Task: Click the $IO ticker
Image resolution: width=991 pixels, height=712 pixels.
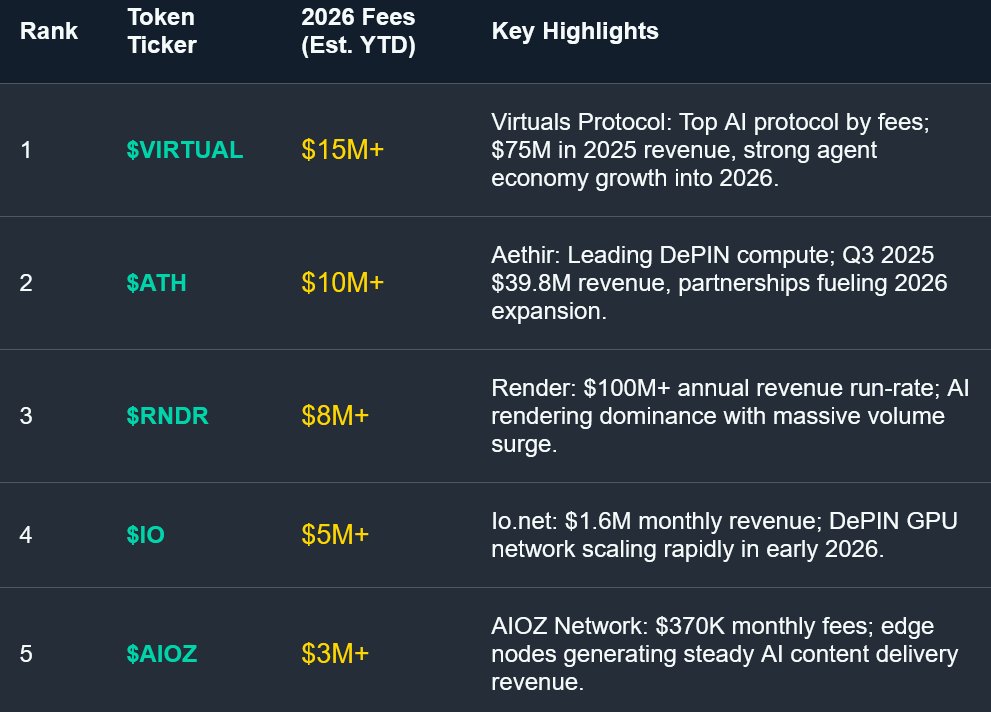Action: [x=145, y=535]
